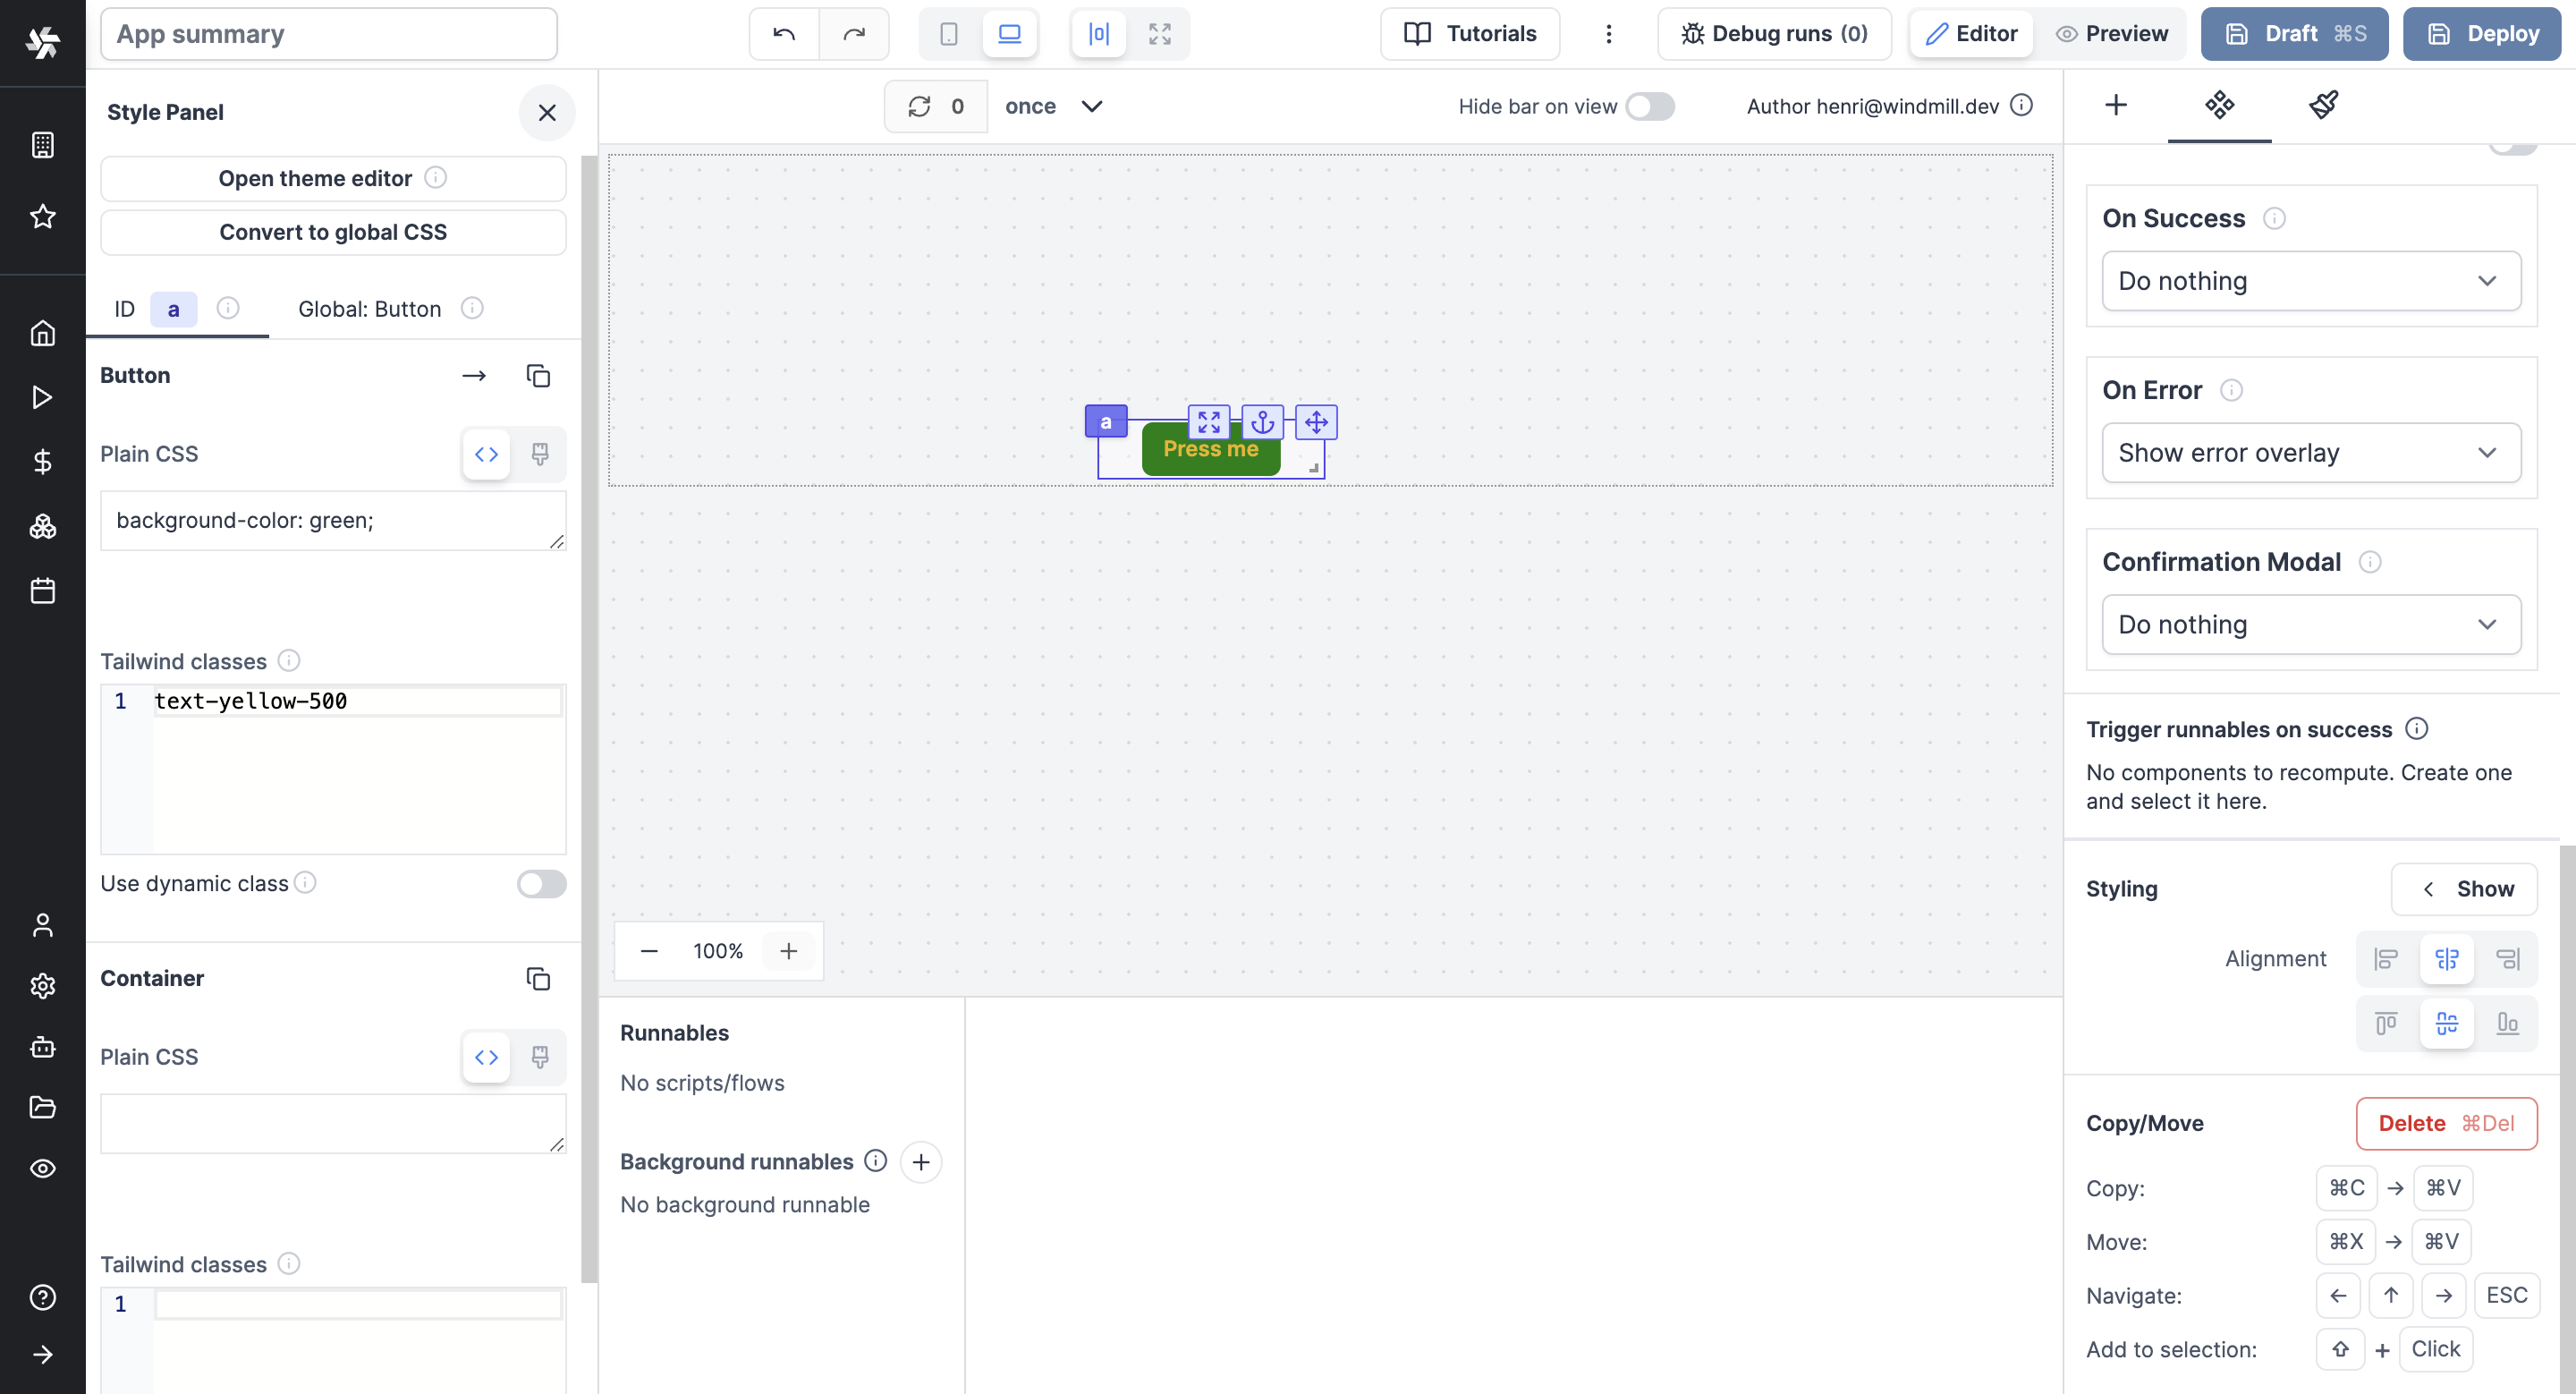The width and height of the screenshot is (2576, 1394).
Task: Open the Confirmation Modal dropdown
Action: tap(2310, 625)
